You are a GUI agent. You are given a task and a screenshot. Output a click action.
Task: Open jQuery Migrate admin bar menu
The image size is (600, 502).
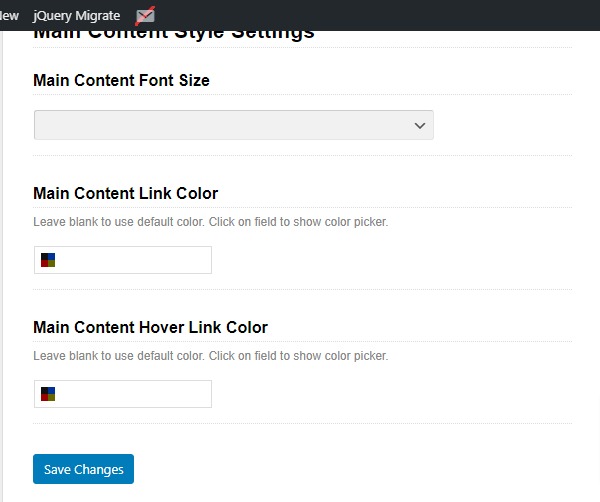[x=77, y=16]
